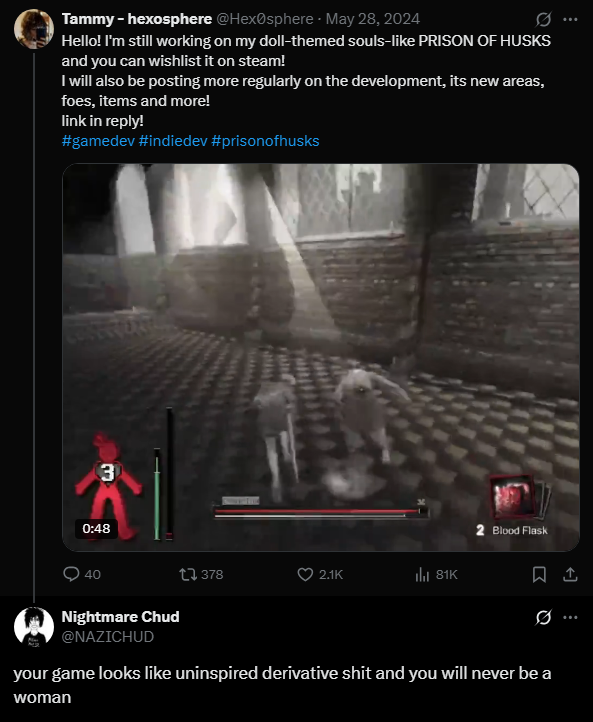Open Nightmare Chud's profile avatar
This screenshot has height=722, width=593.
click(x=34, y=627)
